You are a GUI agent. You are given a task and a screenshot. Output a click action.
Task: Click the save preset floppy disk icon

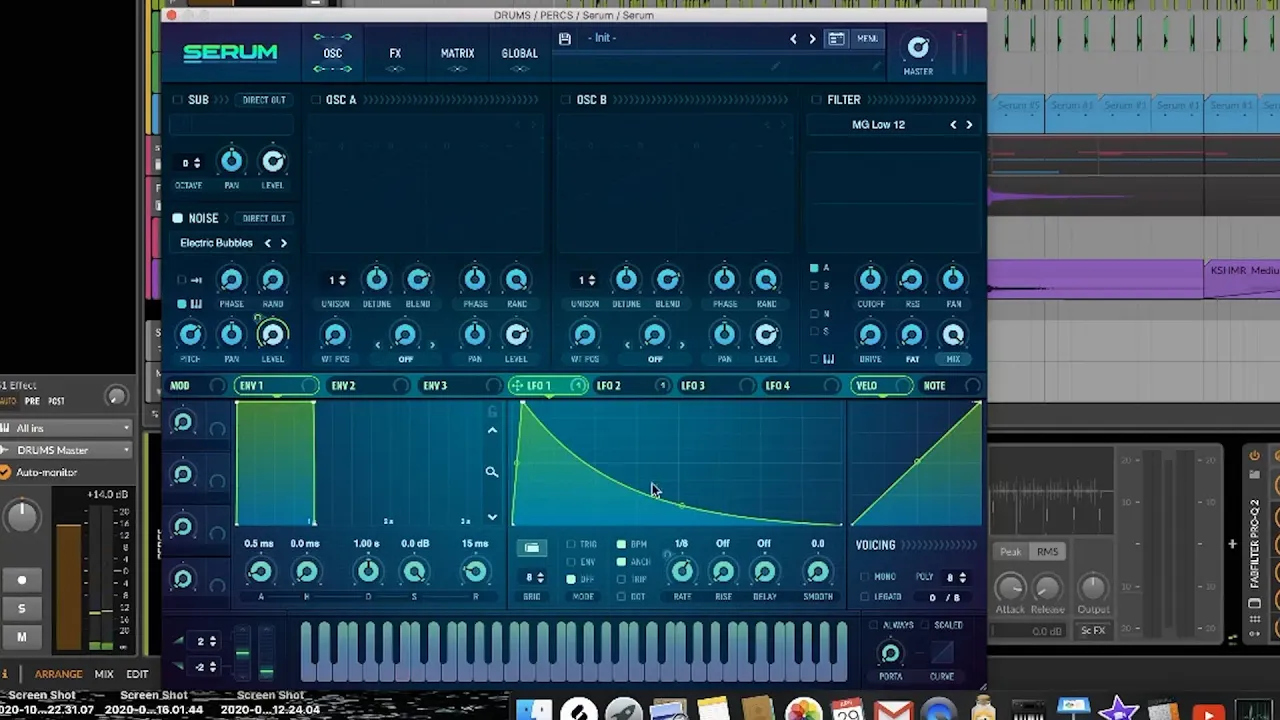[x=565, y=38]
